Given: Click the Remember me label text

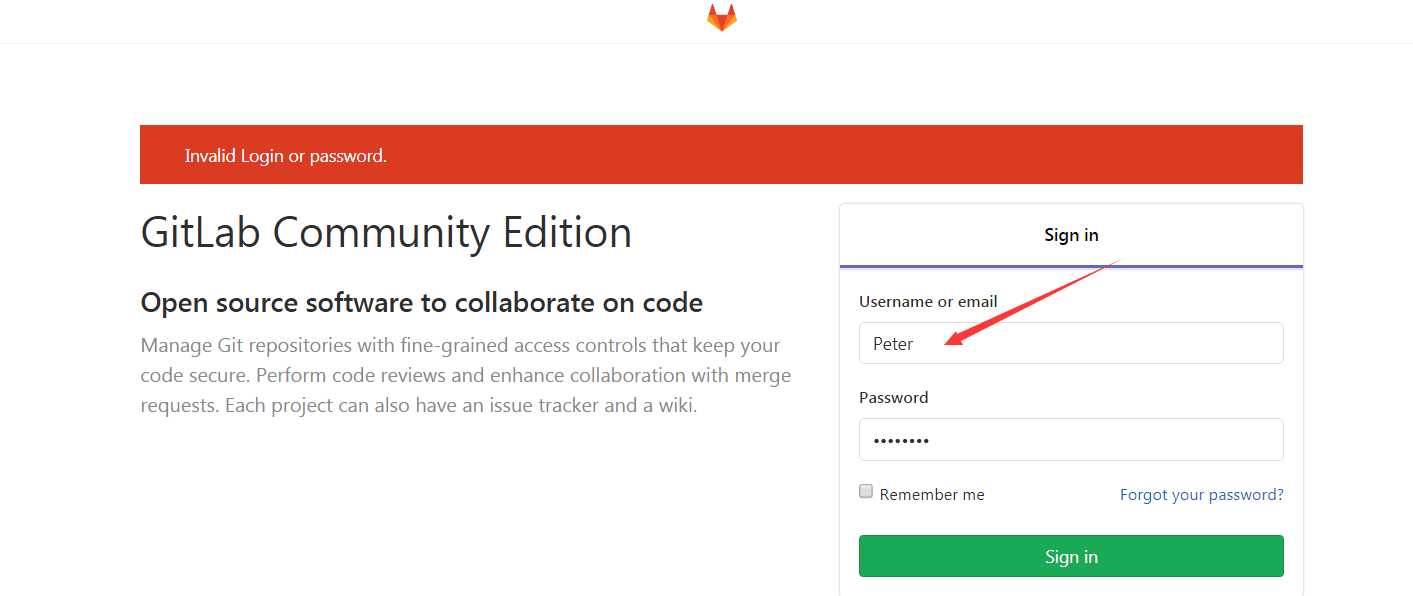Looking at the screenshot, I should (932, 495).
